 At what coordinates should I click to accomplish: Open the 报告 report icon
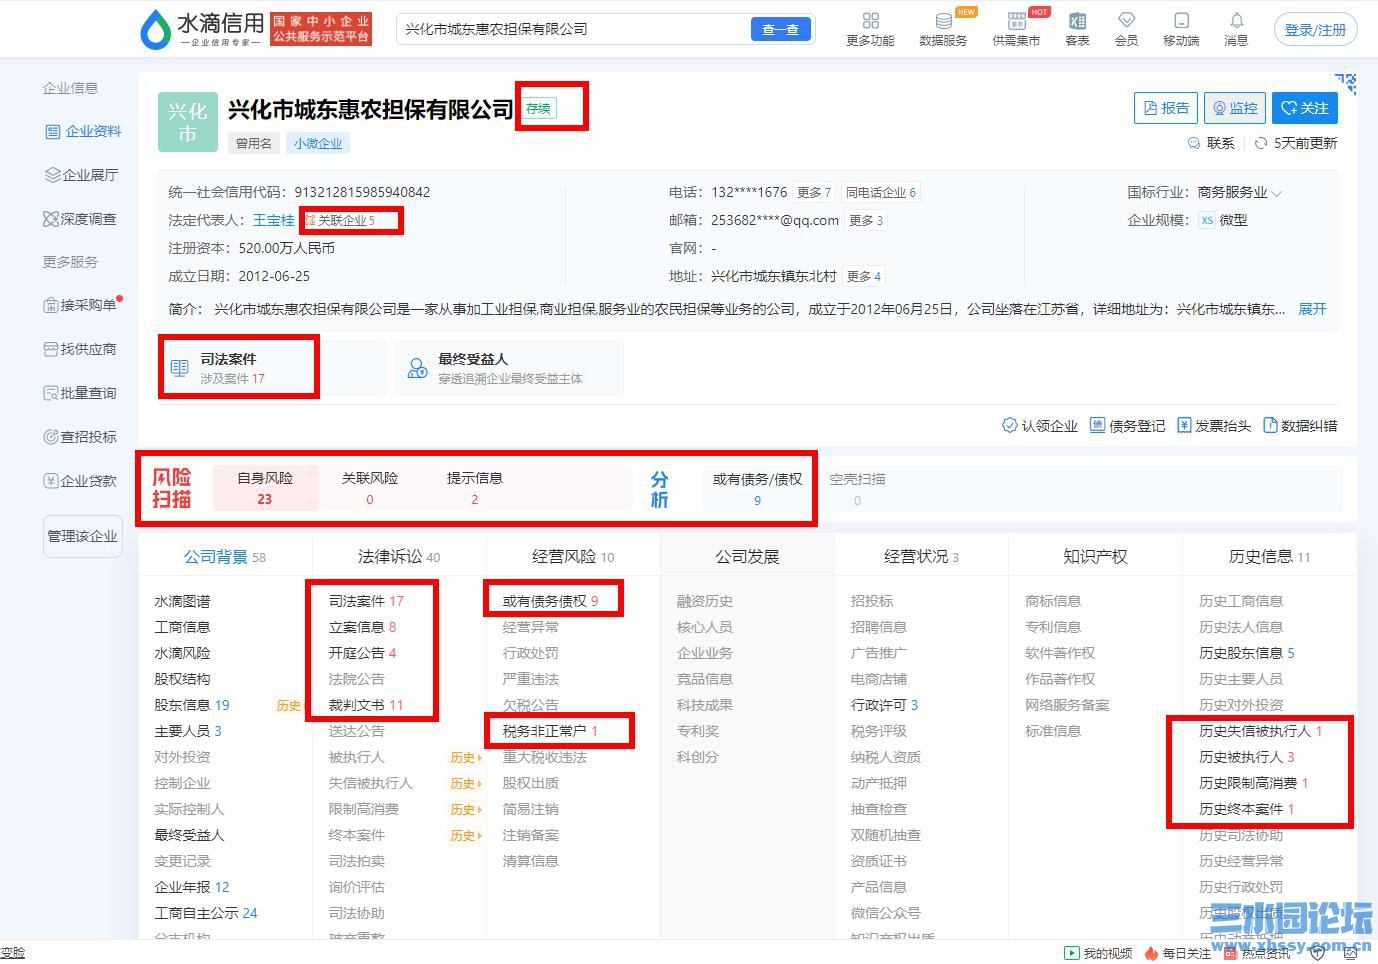pos(1164,107)
